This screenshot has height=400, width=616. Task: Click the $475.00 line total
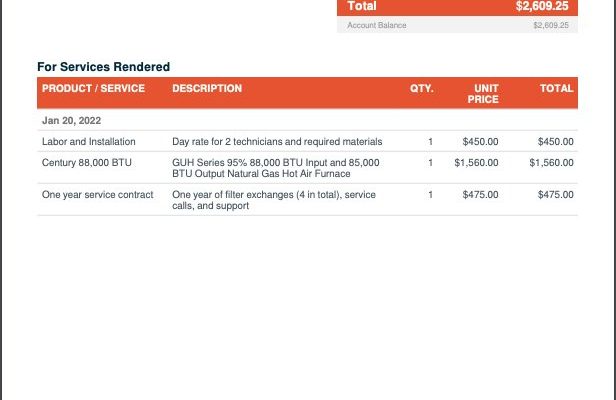556,195
